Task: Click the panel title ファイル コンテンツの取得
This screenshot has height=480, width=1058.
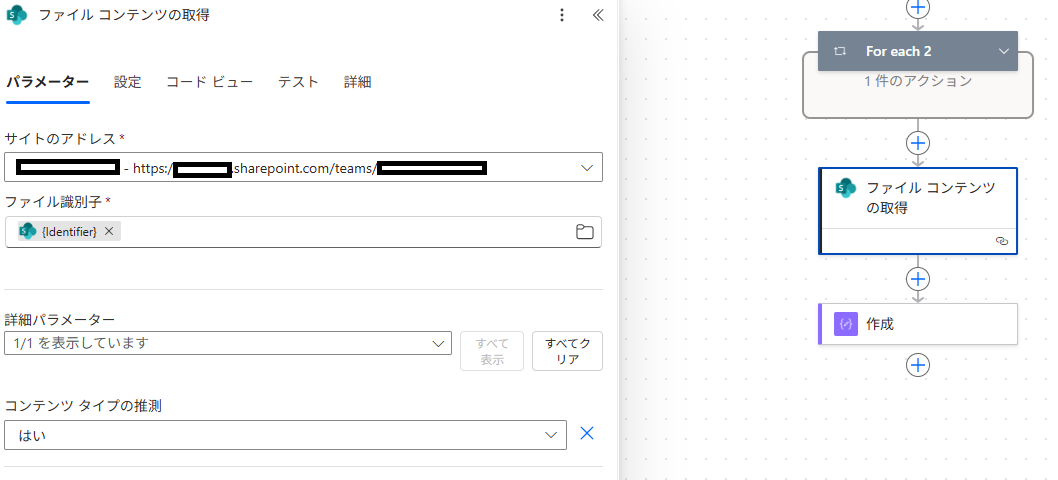Action: (123, 15)
